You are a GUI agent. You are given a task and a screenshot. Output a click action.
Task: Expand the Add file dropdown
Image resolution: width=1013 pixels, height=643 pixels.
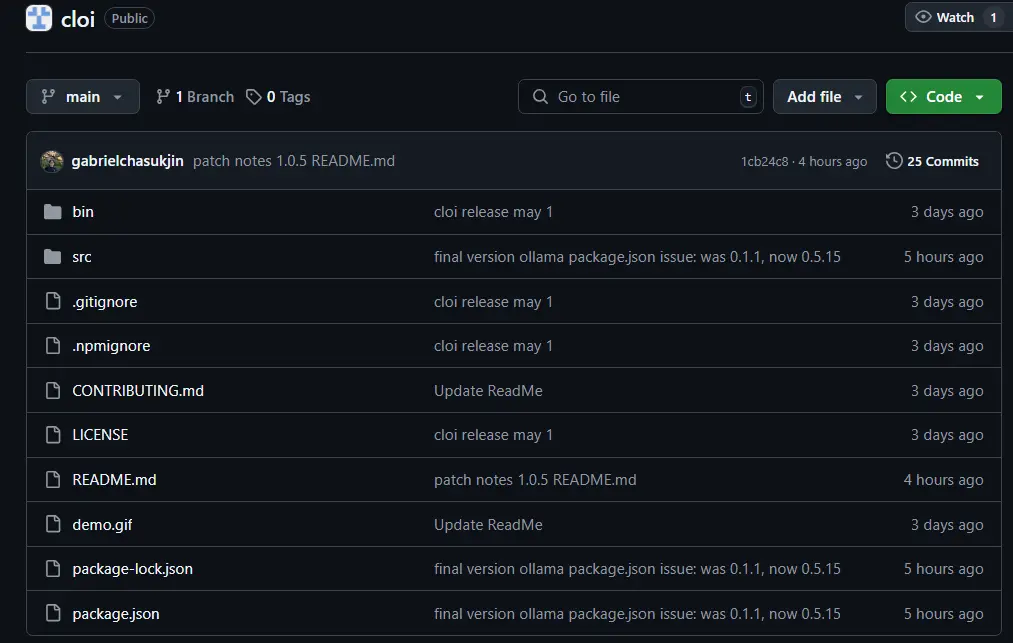coord(824,97)
